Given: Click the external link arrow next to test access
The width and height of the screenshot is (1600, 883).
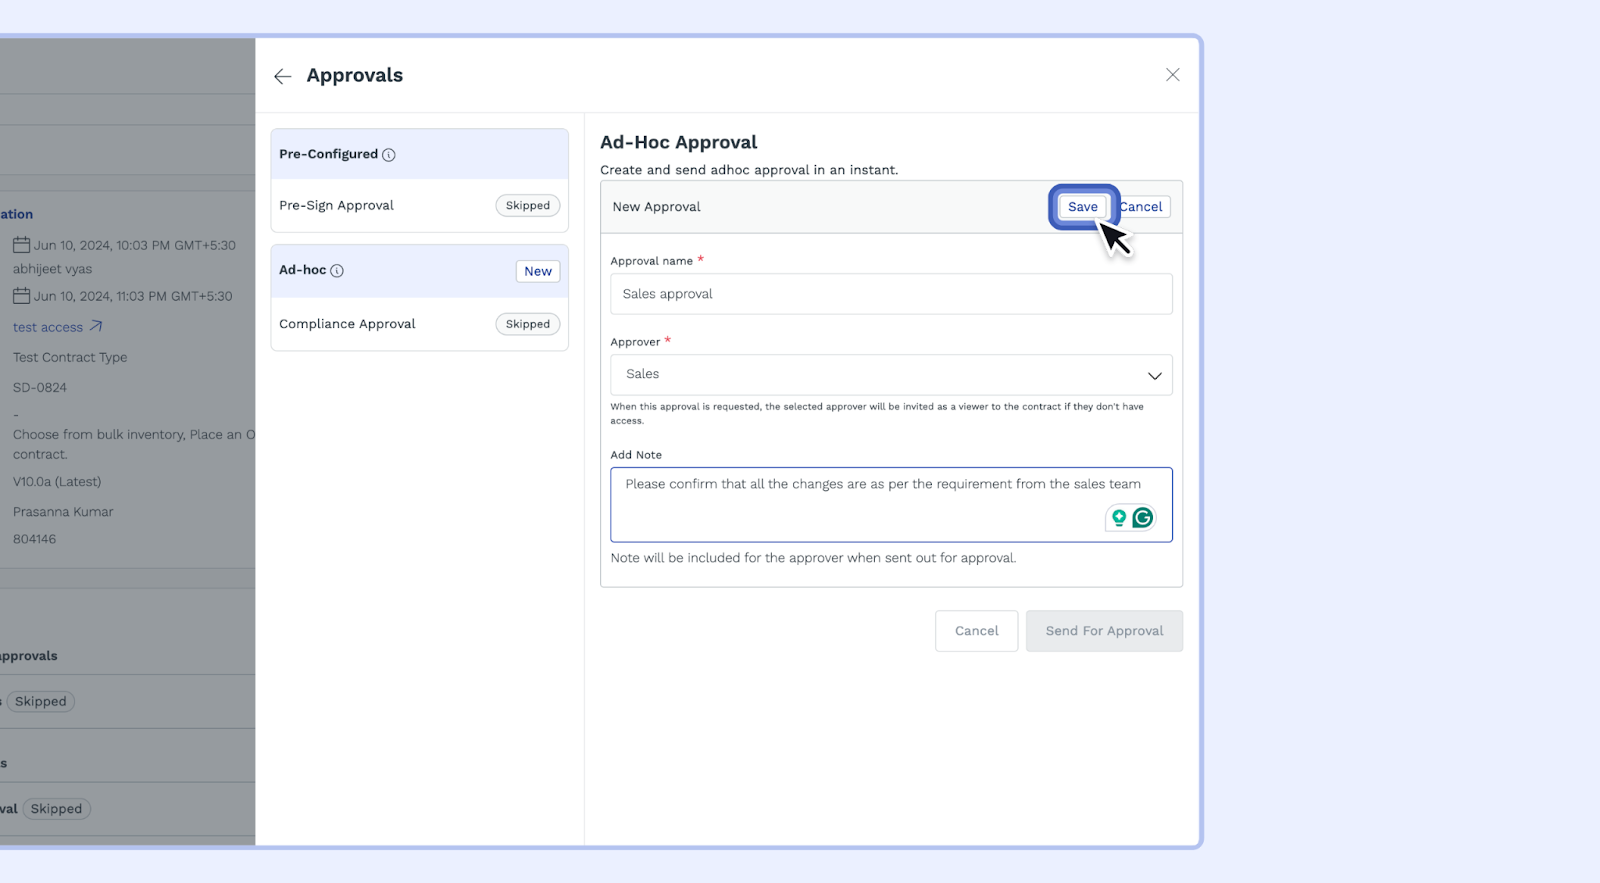Looking at the screenshot, I should click(x=96, y=326).
